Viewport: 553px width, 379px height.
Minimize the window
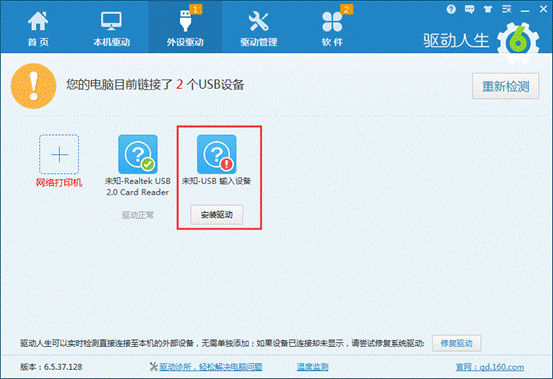click(x=525, y=11)
